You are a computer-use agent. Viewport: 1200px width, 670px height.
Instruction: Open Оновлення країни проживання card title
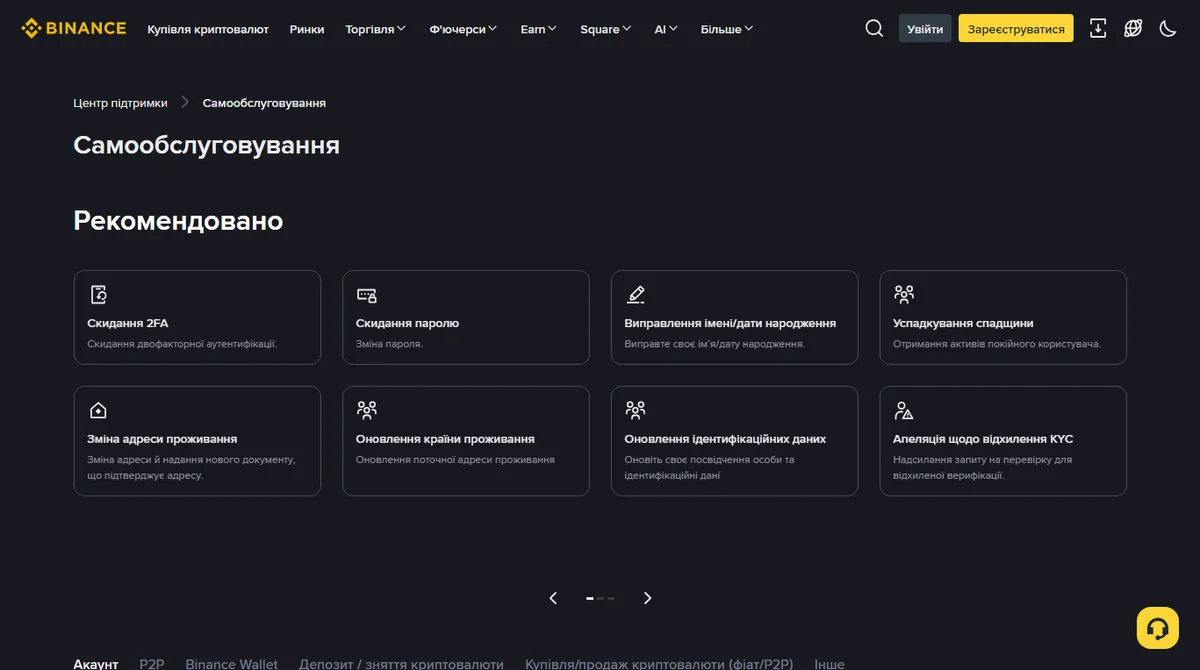tap(445, 439)
